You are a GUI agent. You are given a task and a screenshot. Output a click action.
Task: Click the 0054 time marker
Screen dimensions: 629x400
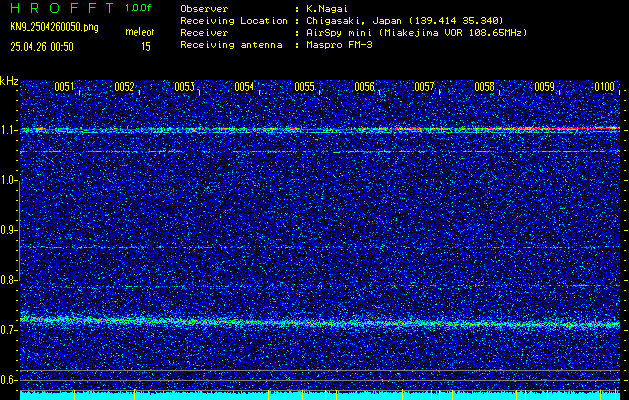point(244,87)
